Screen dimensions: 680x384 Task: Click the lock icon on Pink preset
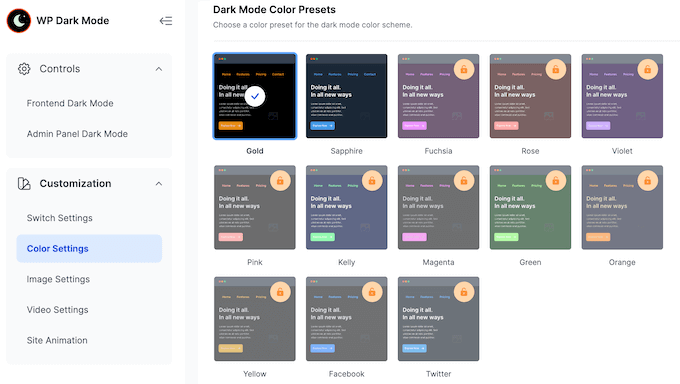tap(280, 181)
